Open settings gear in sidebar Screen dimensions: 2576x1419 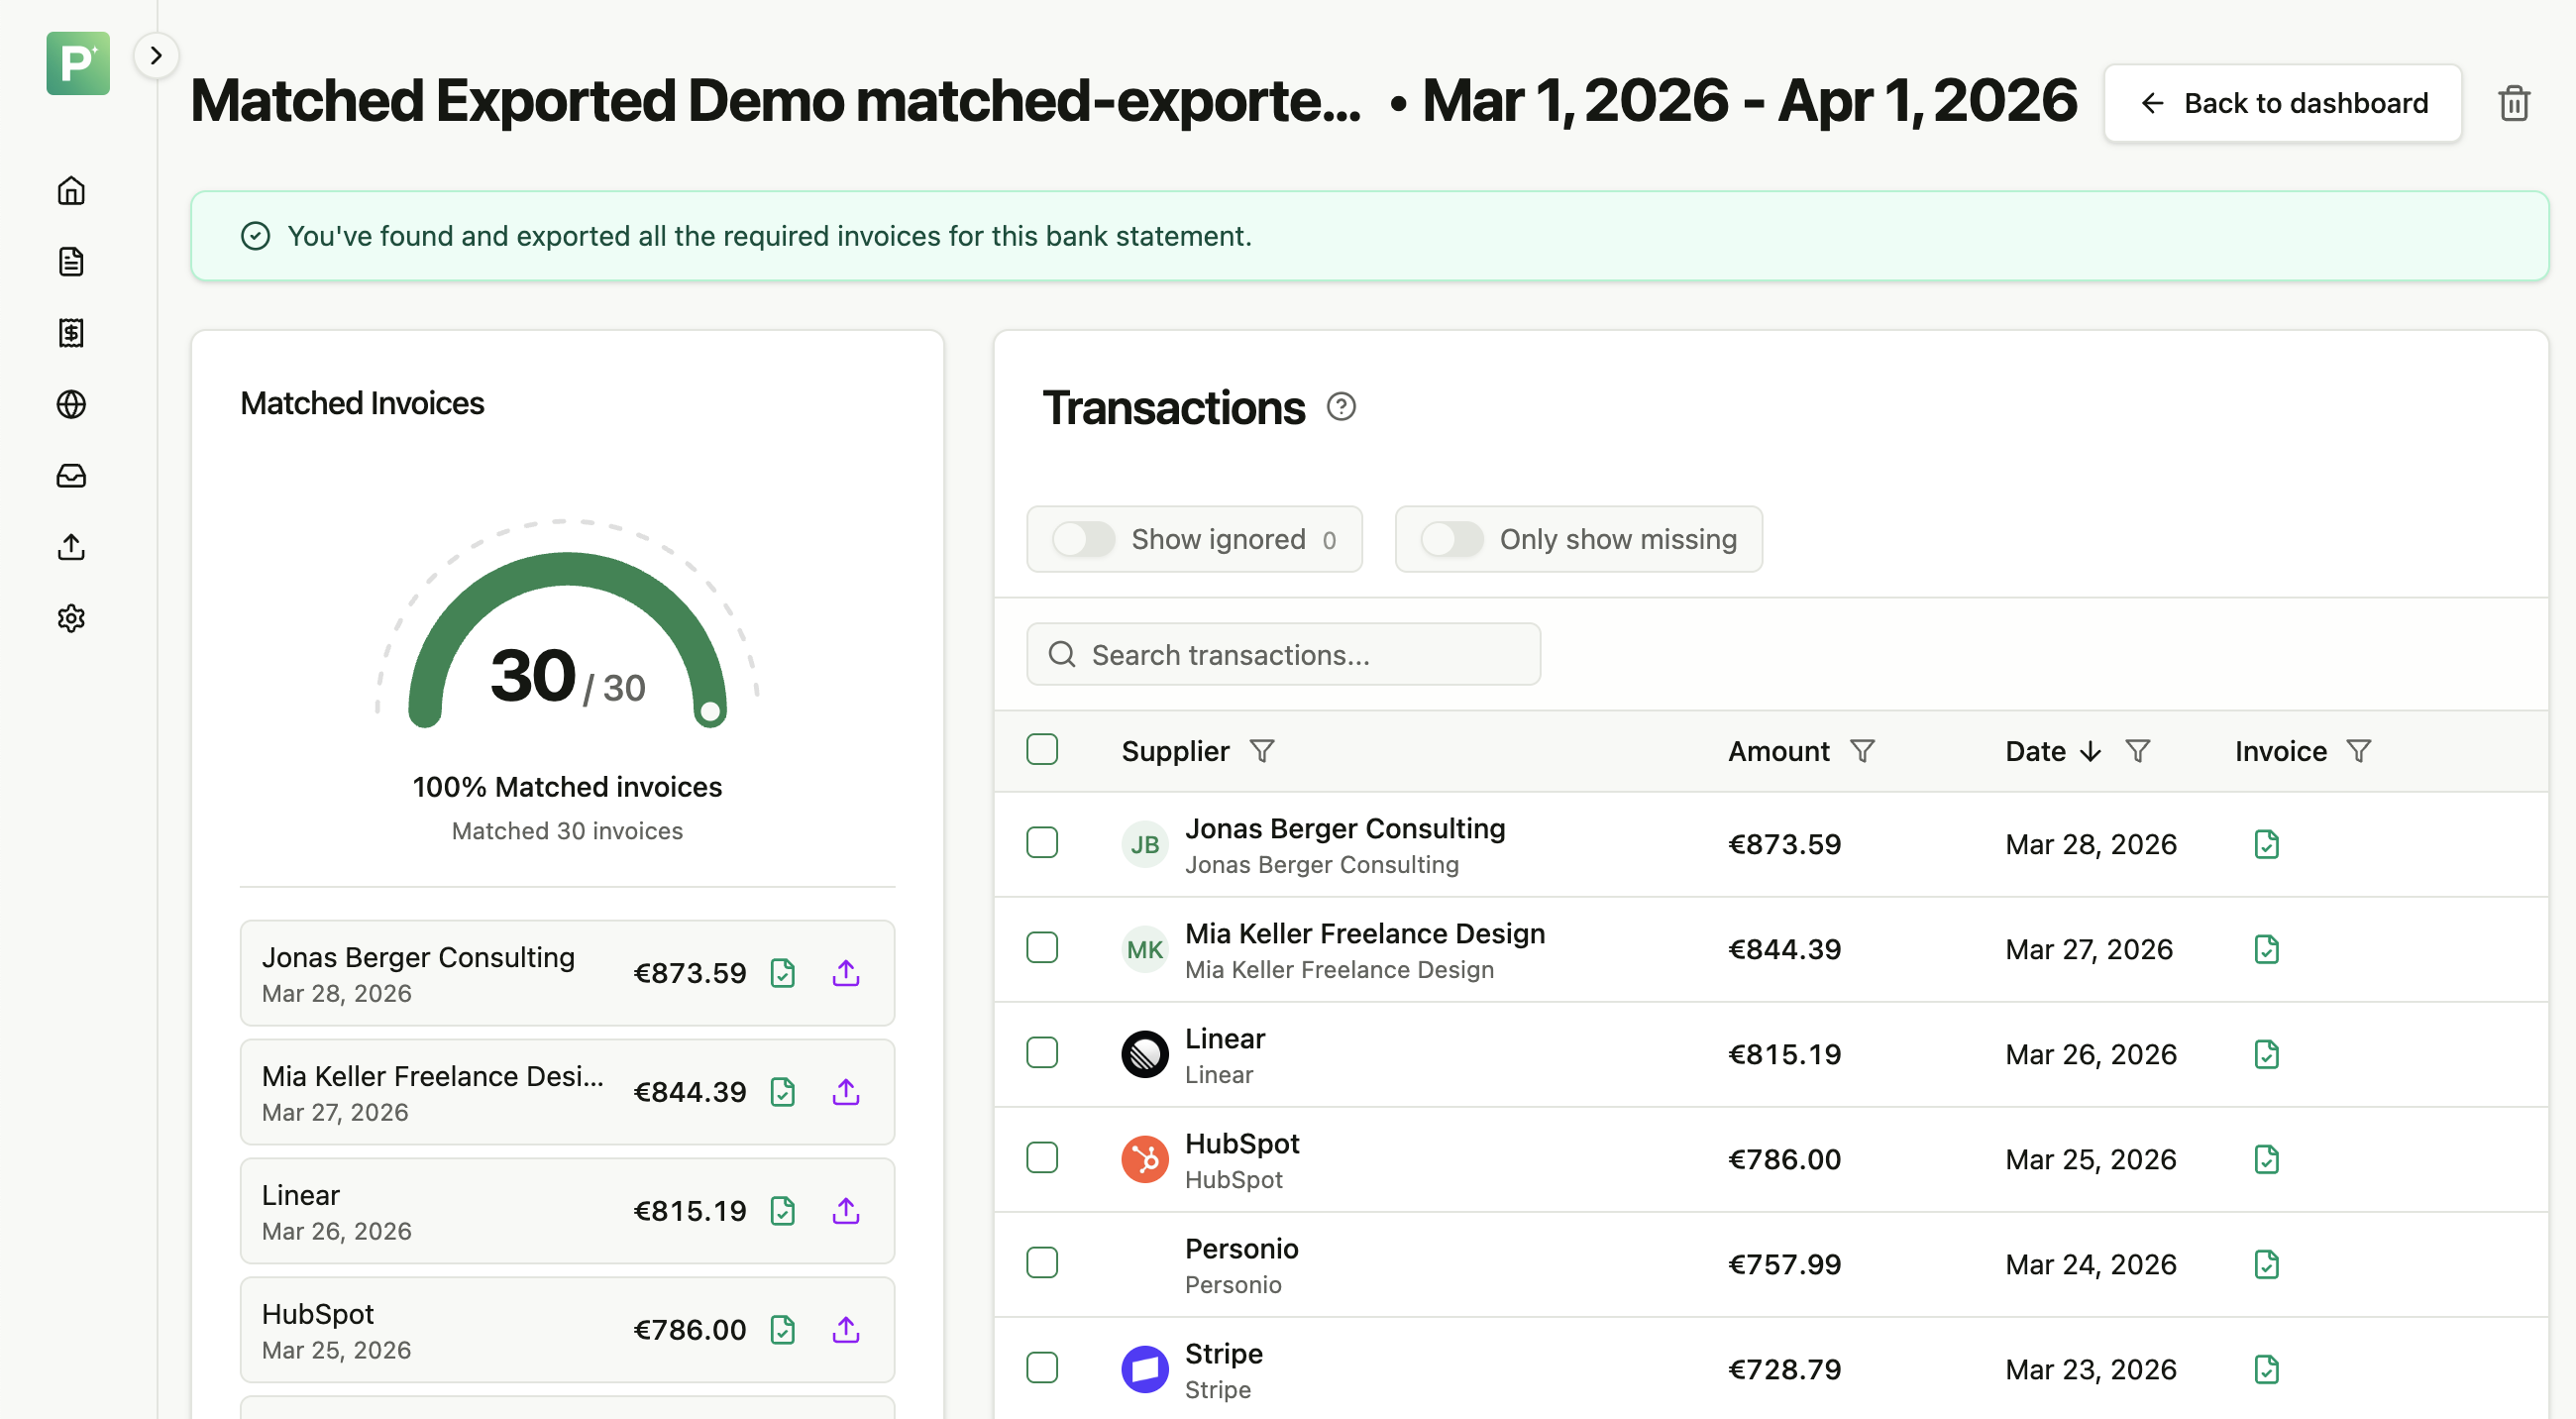pyautogui.click(x=71, y=618)
